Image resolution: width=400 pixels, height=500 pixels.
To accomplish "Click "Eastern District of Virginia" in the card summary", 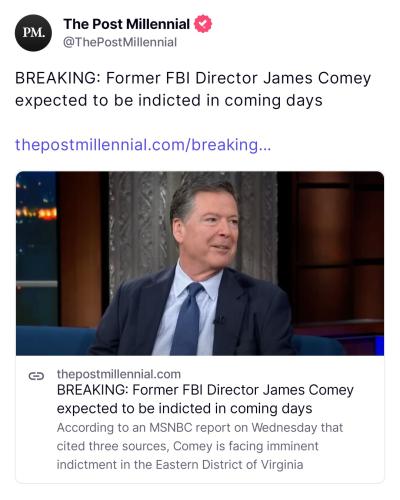I will (229, 465).
